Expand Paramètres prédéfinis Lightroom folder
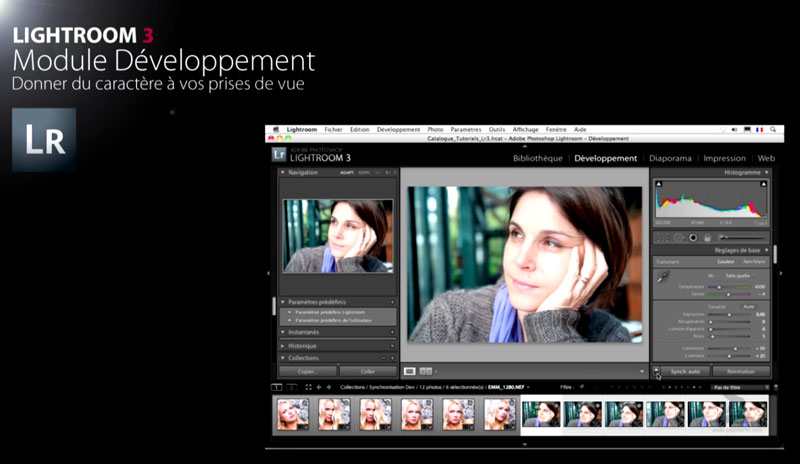 [290, 312]
